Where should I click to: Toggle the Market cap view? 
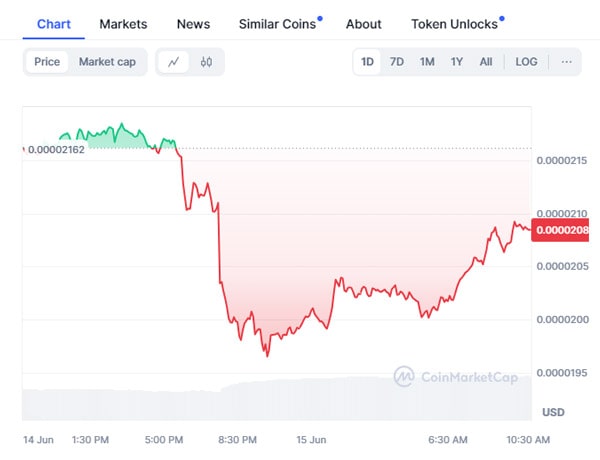(x=107, y=62)
